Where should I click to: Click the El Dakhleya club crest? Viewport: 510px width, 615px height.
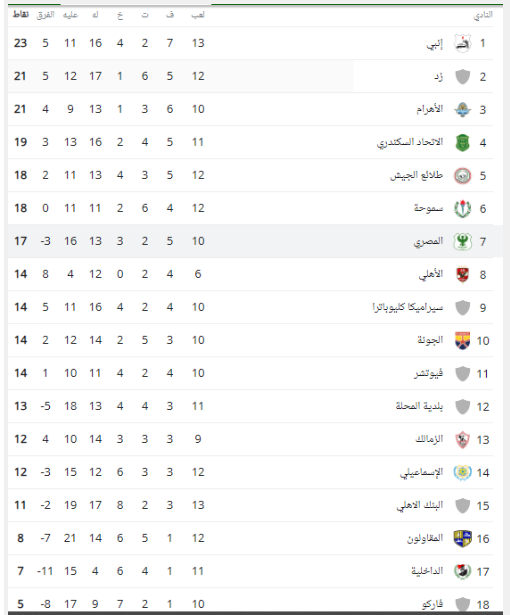click(463, 571)
